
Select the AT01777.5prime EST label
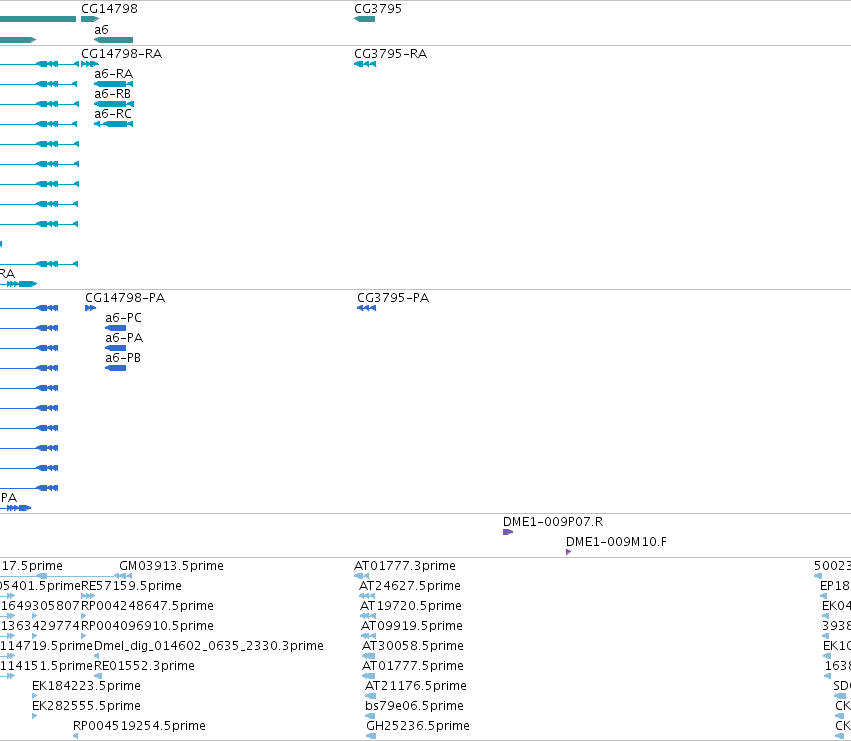pos(412,666)
